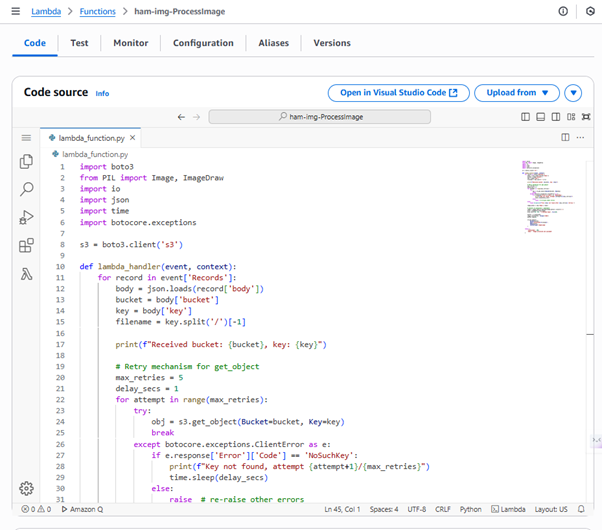Click the 'max_retries = 5' line
Image resolution: width=602 pixels, height=530 pixels.
(149, 378)
